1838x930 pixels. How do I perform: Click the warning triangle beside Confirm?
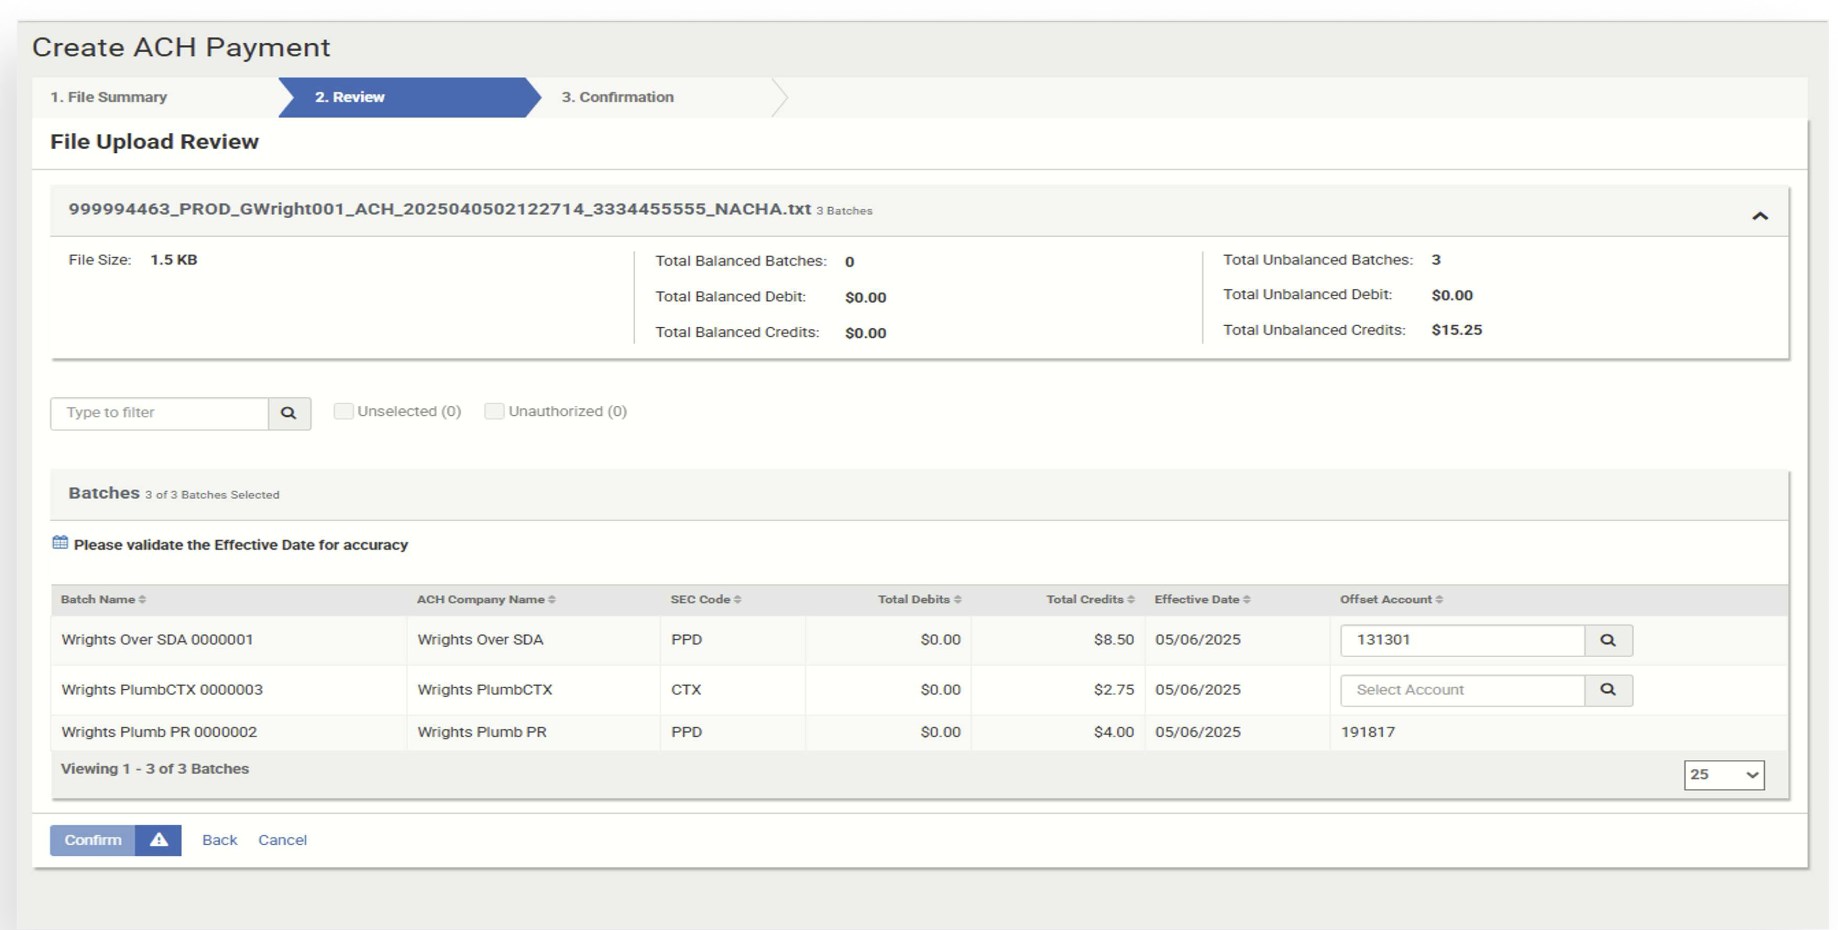click(x=159, y=840)
